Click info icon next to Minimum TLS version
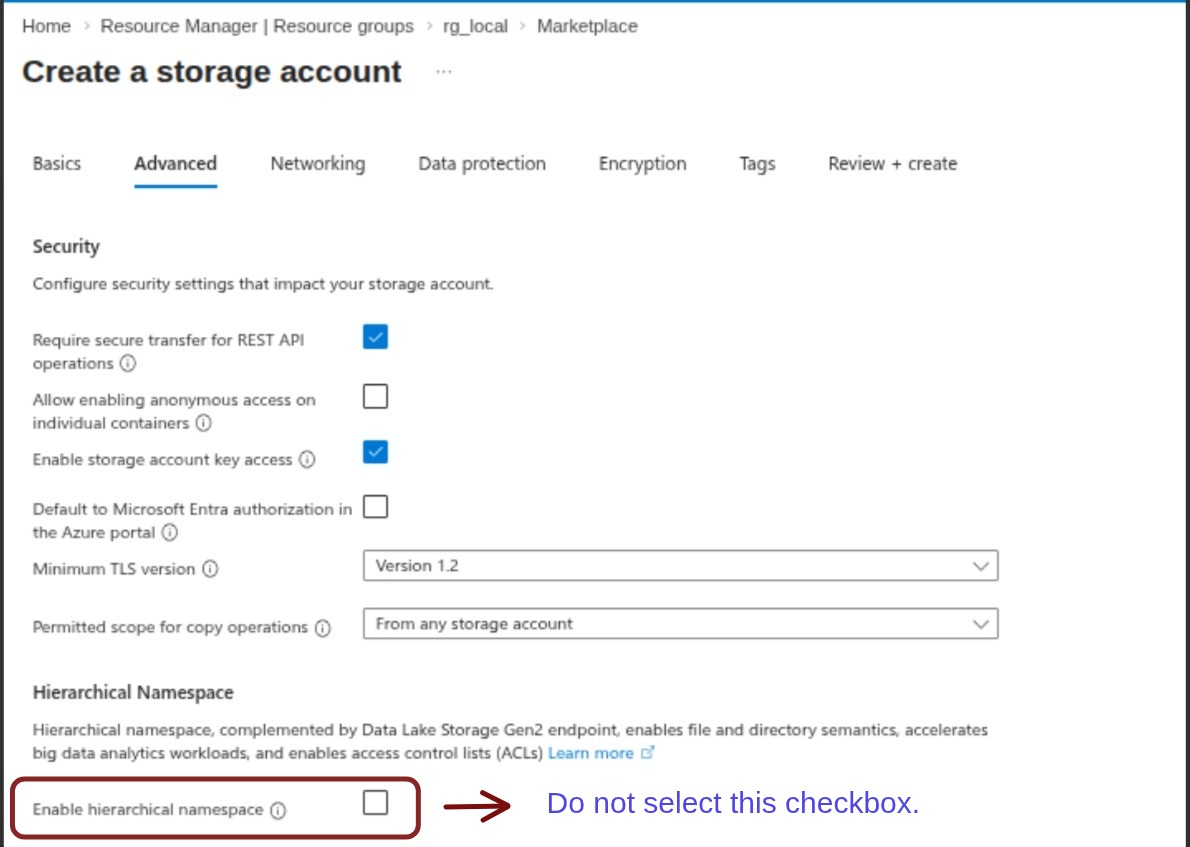This screenshot has height=847, width=1190. tap(210, 569)
